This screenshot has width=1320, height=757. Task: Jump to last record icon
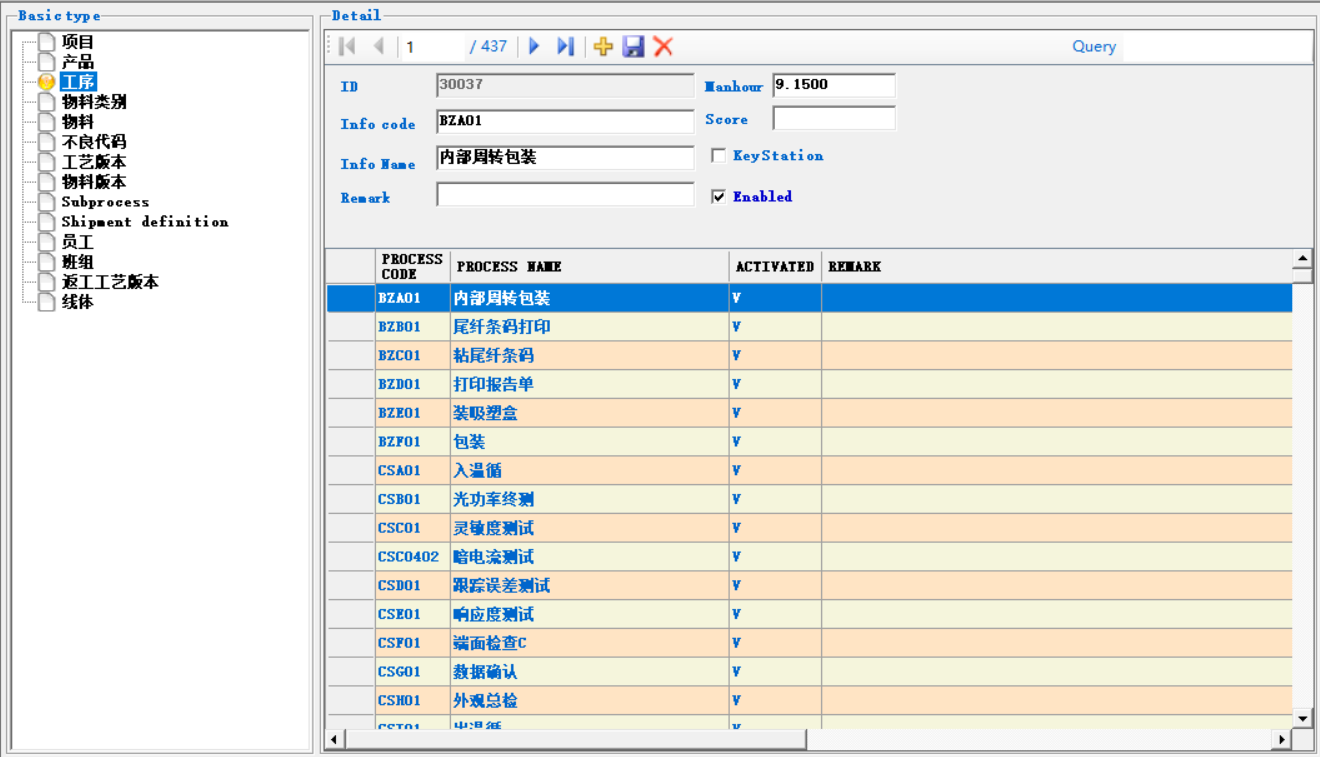pos(565,46)
